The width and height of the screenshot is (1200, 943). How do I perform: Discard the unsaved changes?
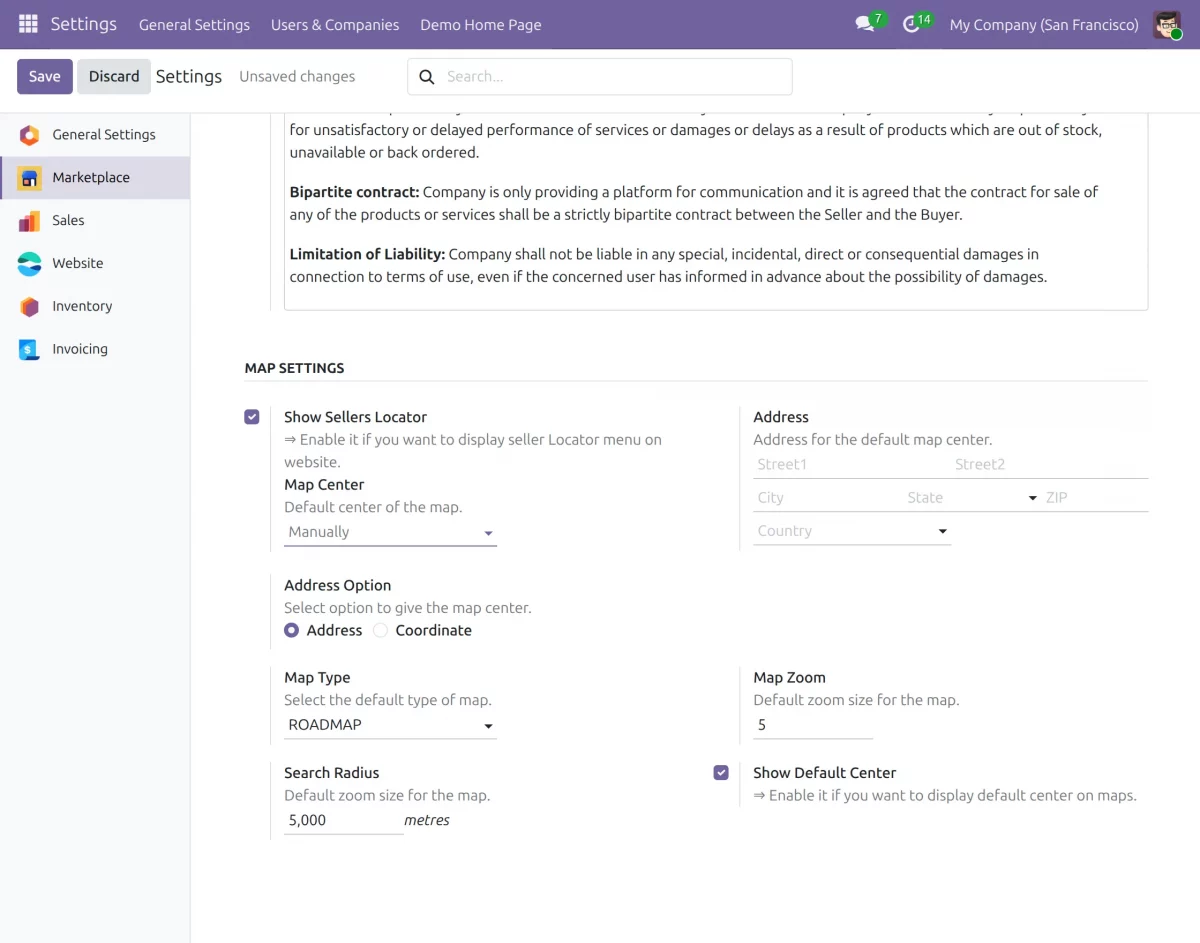[x=114, y=77]
